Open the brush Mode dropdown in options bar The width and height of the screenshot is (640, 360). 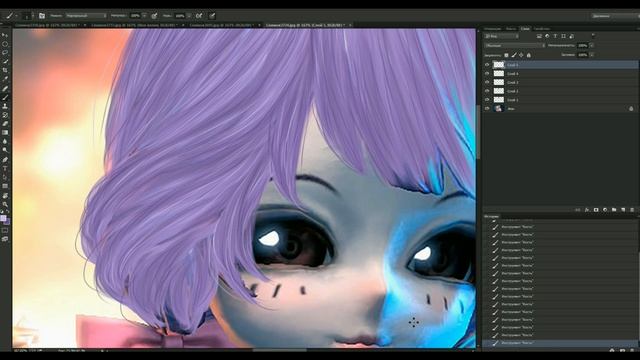click(86, 16)
